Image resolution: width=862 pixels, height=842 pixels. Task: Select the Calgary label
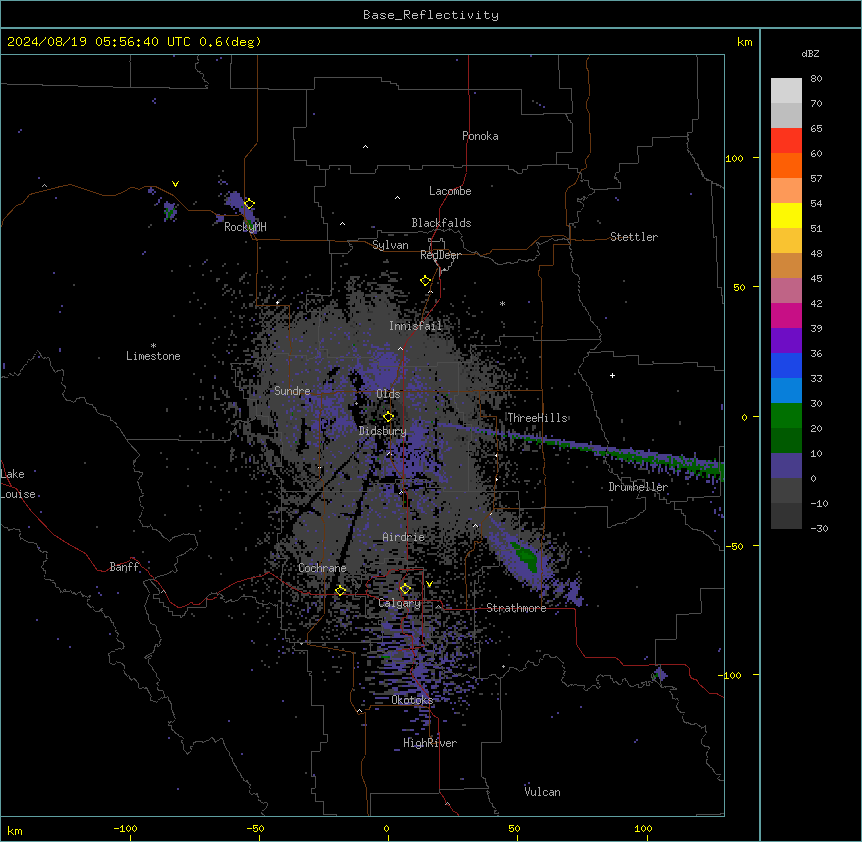tap(400, 603)
